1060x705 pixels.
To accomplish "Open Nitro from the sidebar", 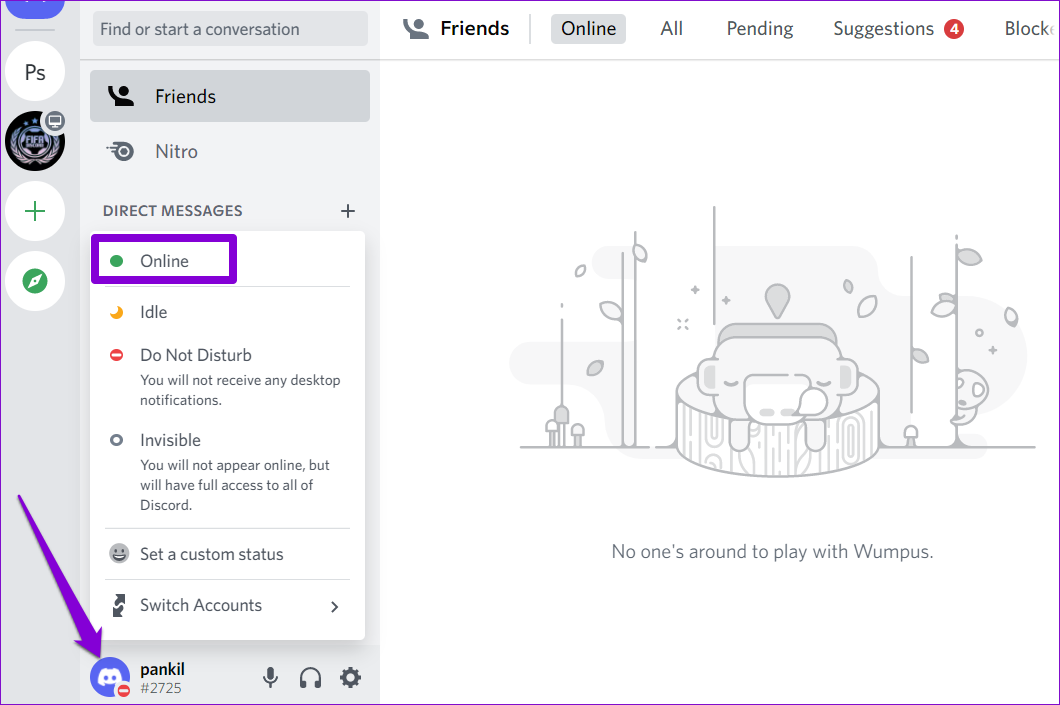I will 230,151.
